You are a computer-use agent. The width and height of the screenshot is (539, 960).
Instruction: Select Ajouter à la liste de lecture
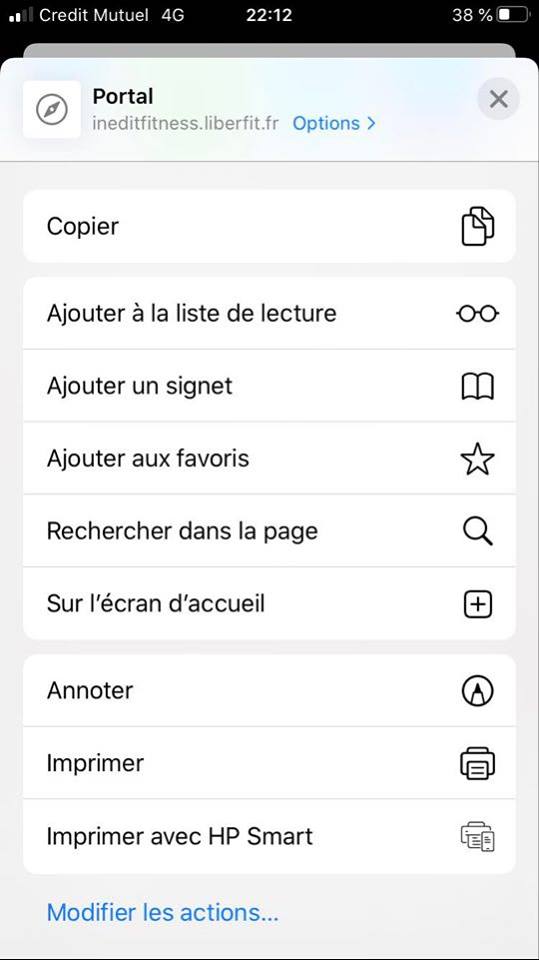coord(270,313)
